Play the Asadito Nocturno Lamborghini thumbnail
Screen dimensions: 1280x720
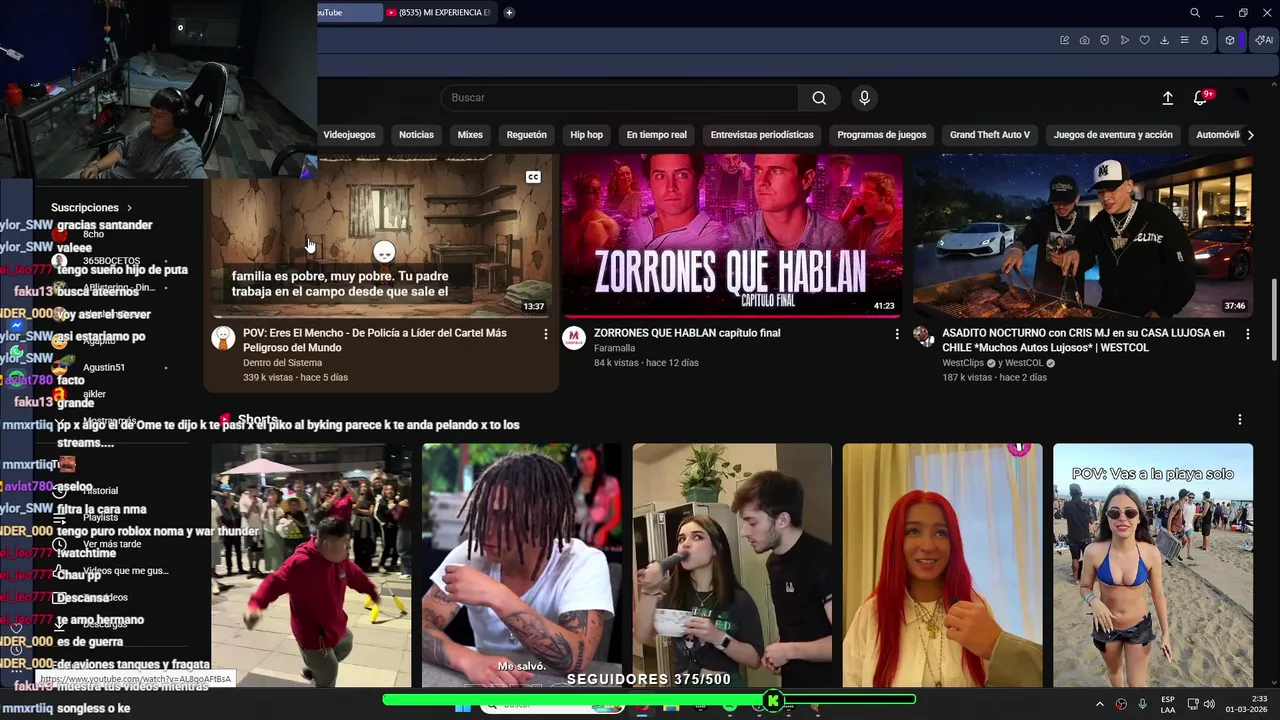[x=1083, y=237]
